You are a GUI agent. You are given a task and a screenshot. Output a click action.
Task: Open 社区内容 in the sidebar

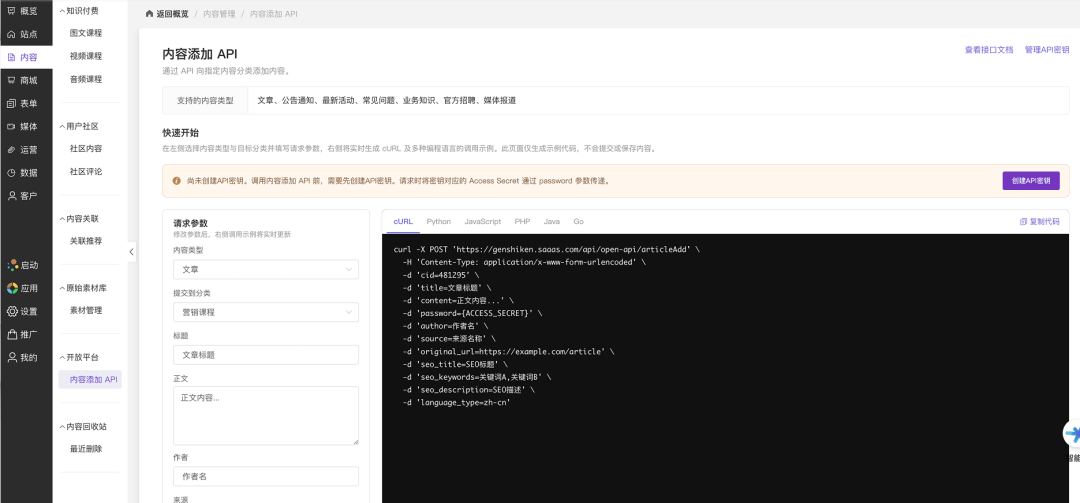pyautogui.click(x=86, y=149)
